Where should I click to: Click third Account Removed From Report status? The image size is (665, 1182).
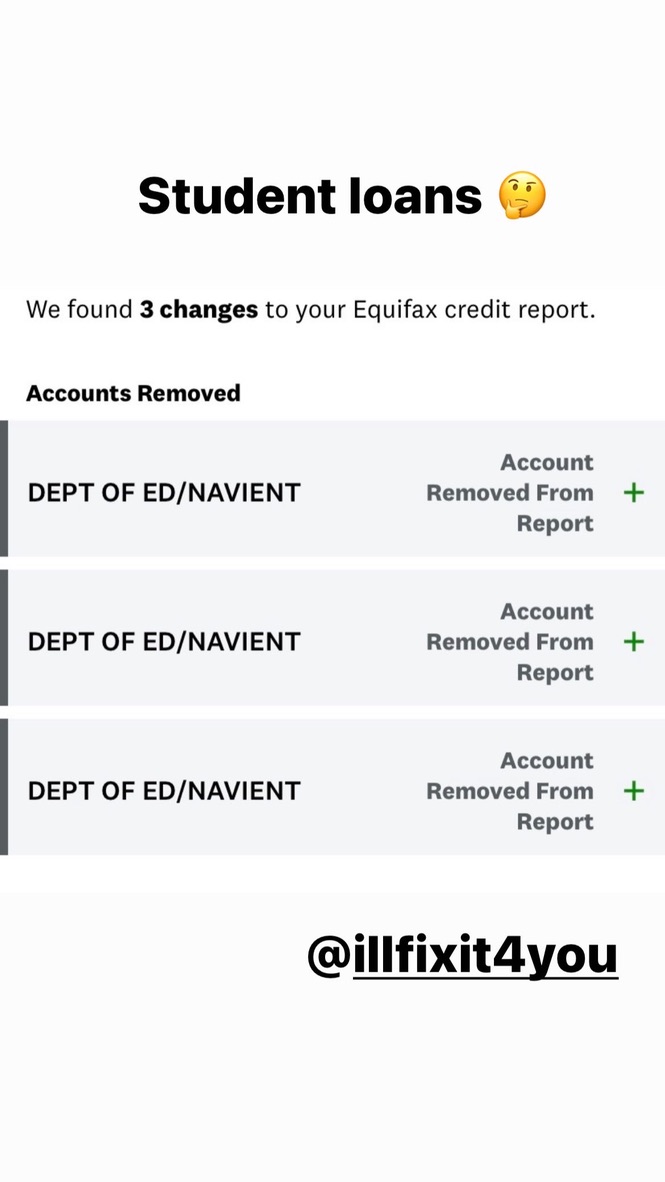[x=510, y=791]
